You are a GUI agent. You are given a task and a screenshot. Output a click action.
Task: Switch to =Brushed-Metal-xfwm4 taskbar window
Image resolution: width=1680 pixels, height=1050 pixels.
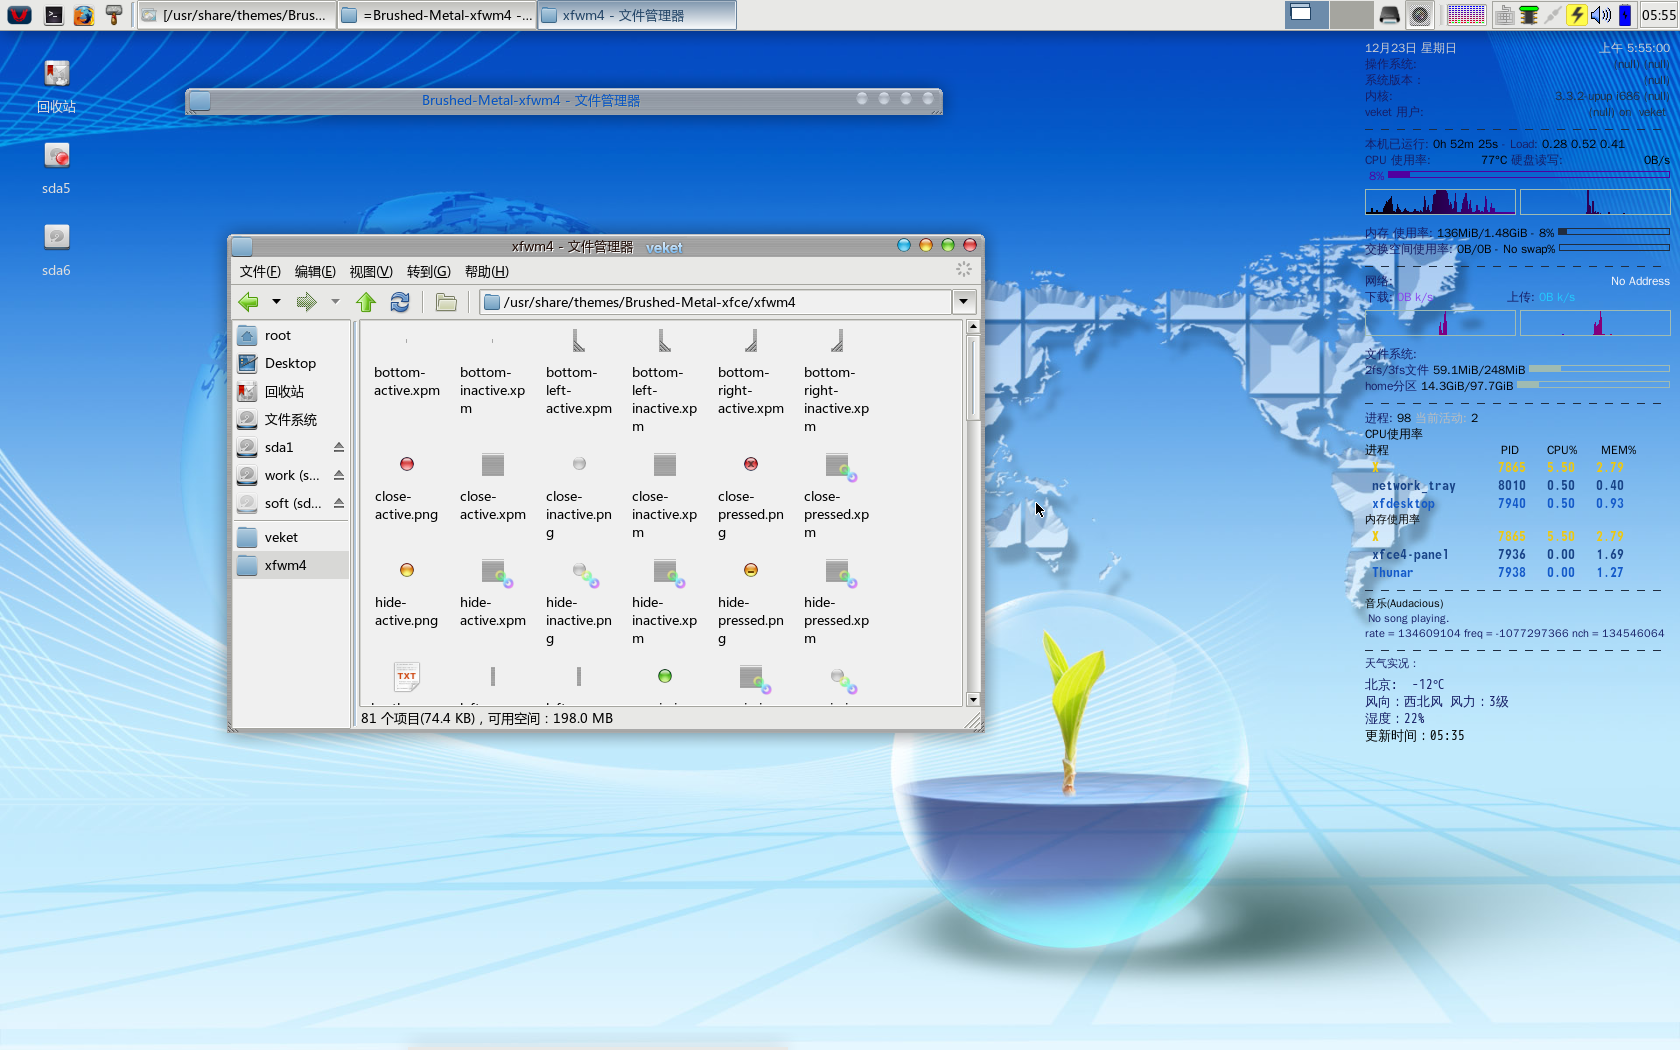click(x=437, y=15)
